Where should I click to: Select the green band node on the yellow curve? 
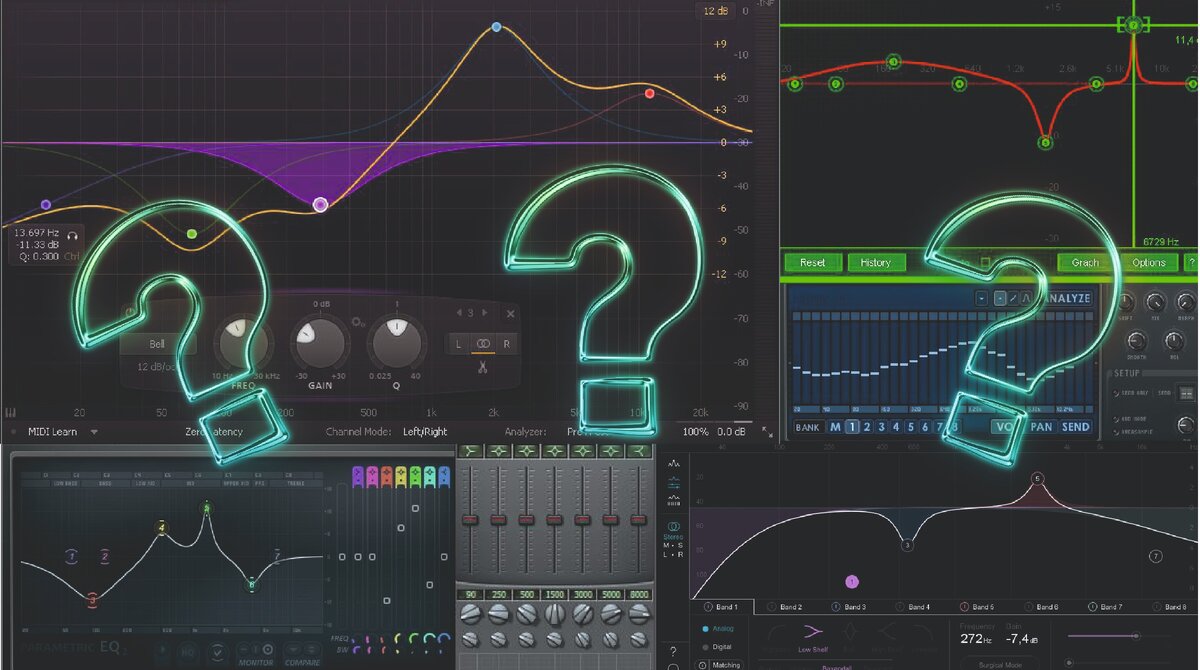point(192,234)
